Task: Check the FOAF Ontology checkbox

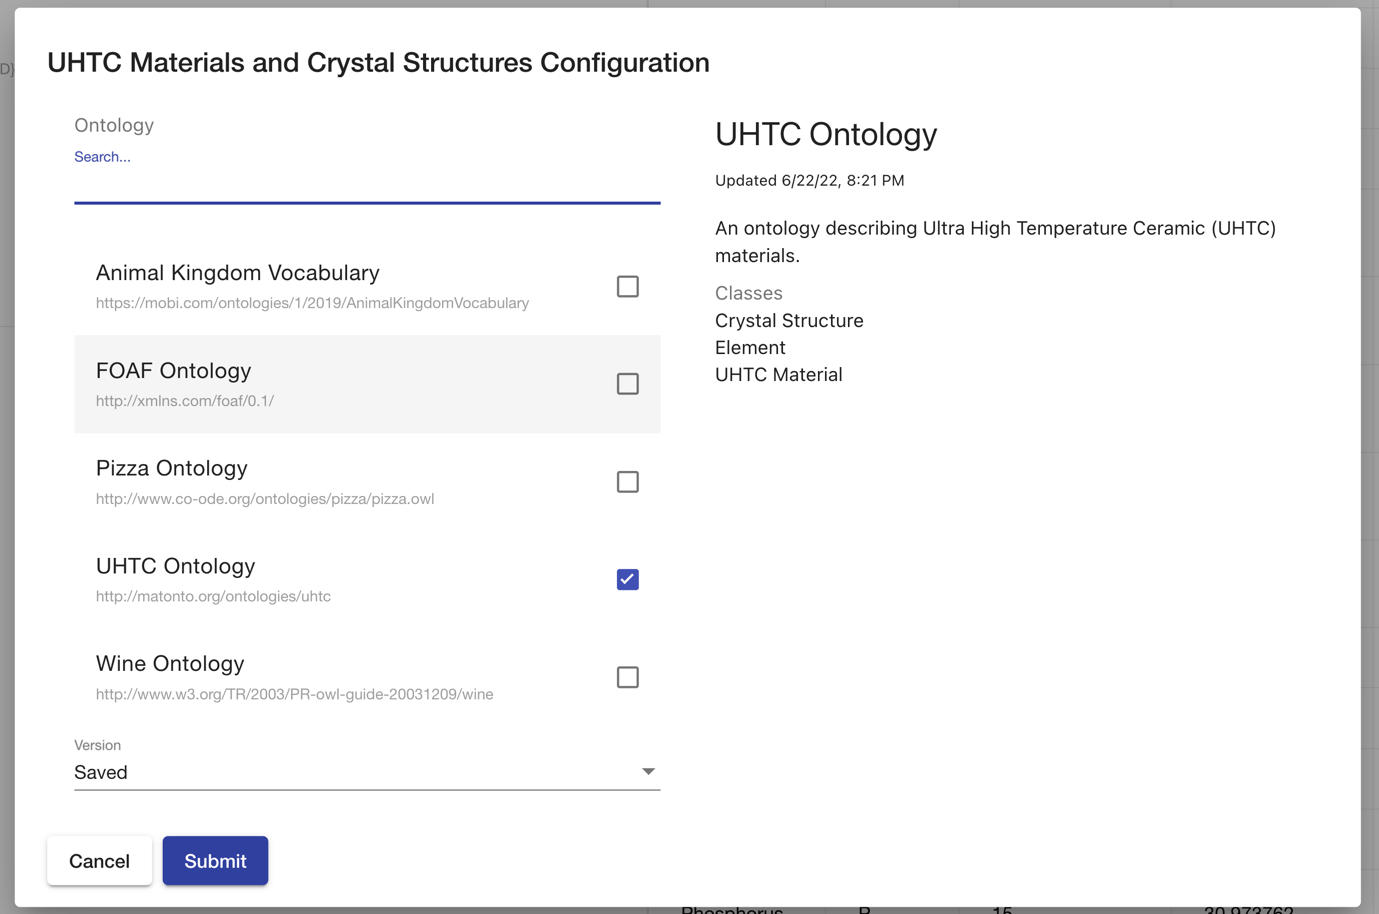Action: [627, 383]
